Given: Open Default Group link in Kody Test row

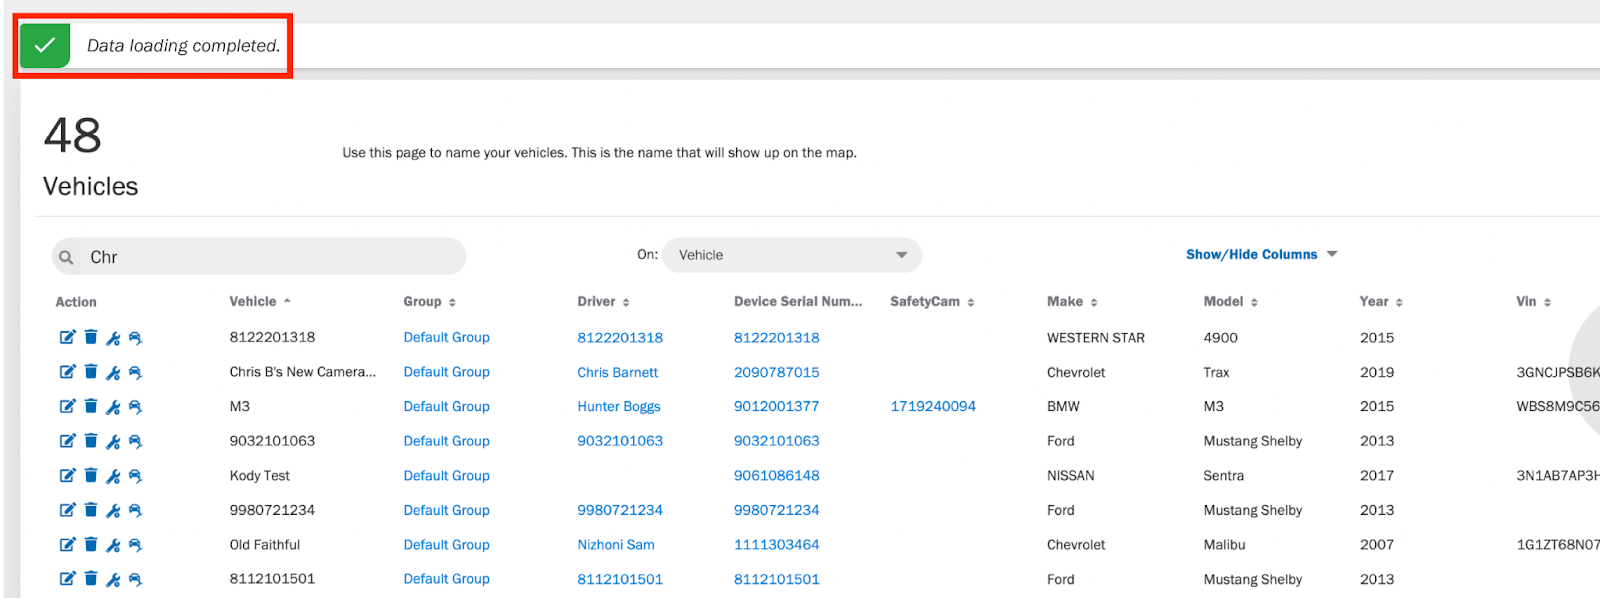Looking at the screenshot, I should [x=446, y=475].
